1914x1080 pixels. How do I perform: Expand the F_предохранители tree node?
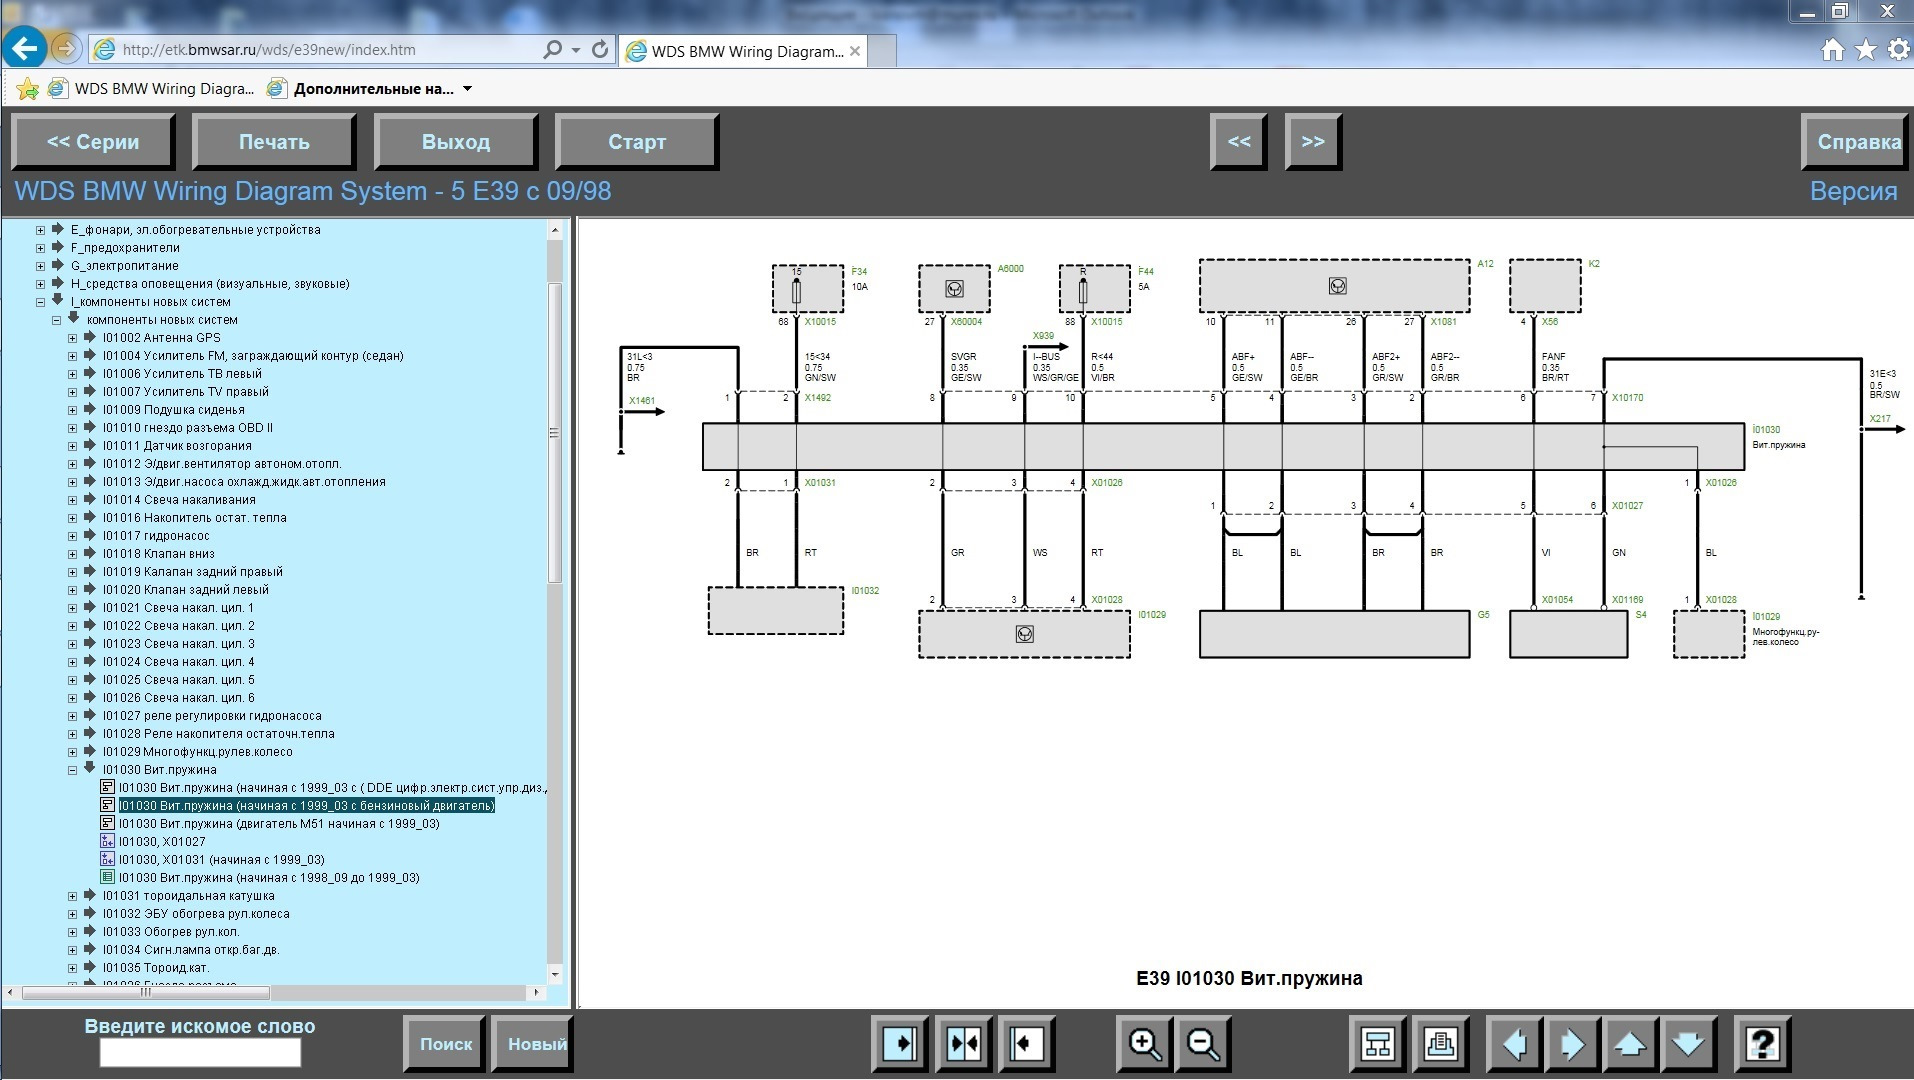coord(40,248)
